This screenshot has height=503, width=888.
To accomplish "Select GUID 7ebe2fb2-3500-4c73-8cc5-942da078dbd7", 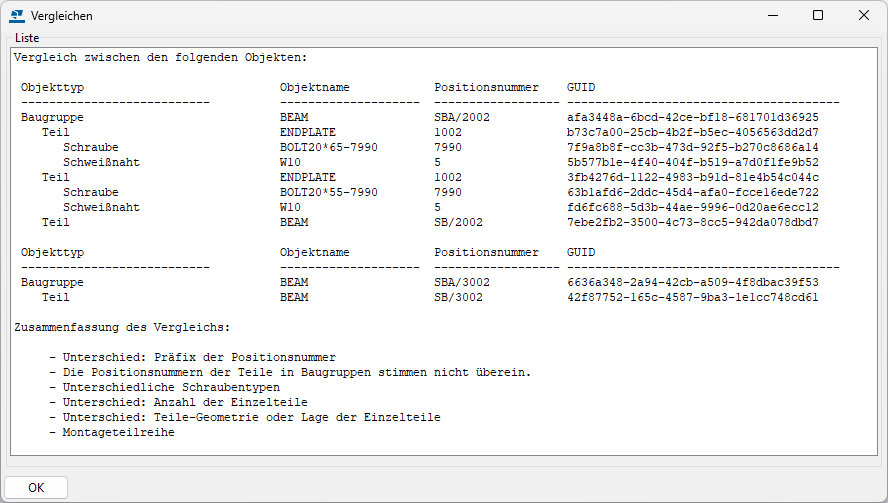I will [x=693, y=222].
